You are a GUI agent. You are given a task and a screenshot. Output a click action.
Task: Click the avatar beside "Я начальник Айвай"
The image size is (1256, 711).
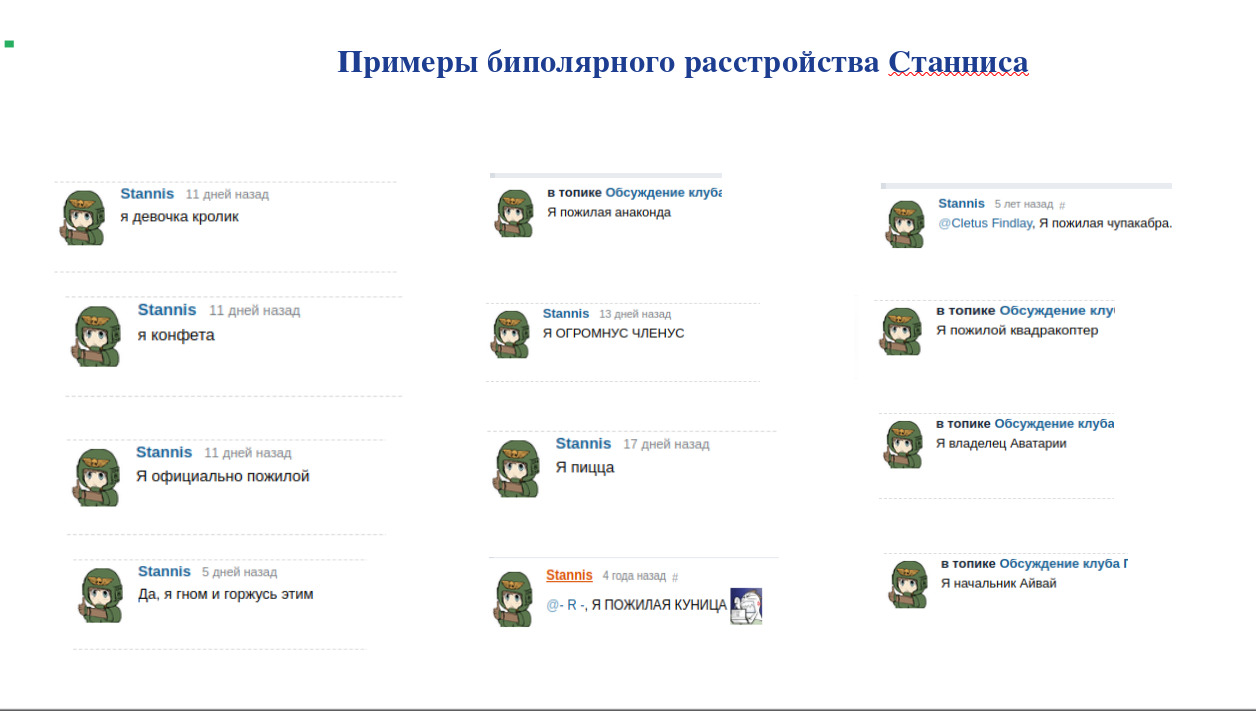tap(909, 583)
